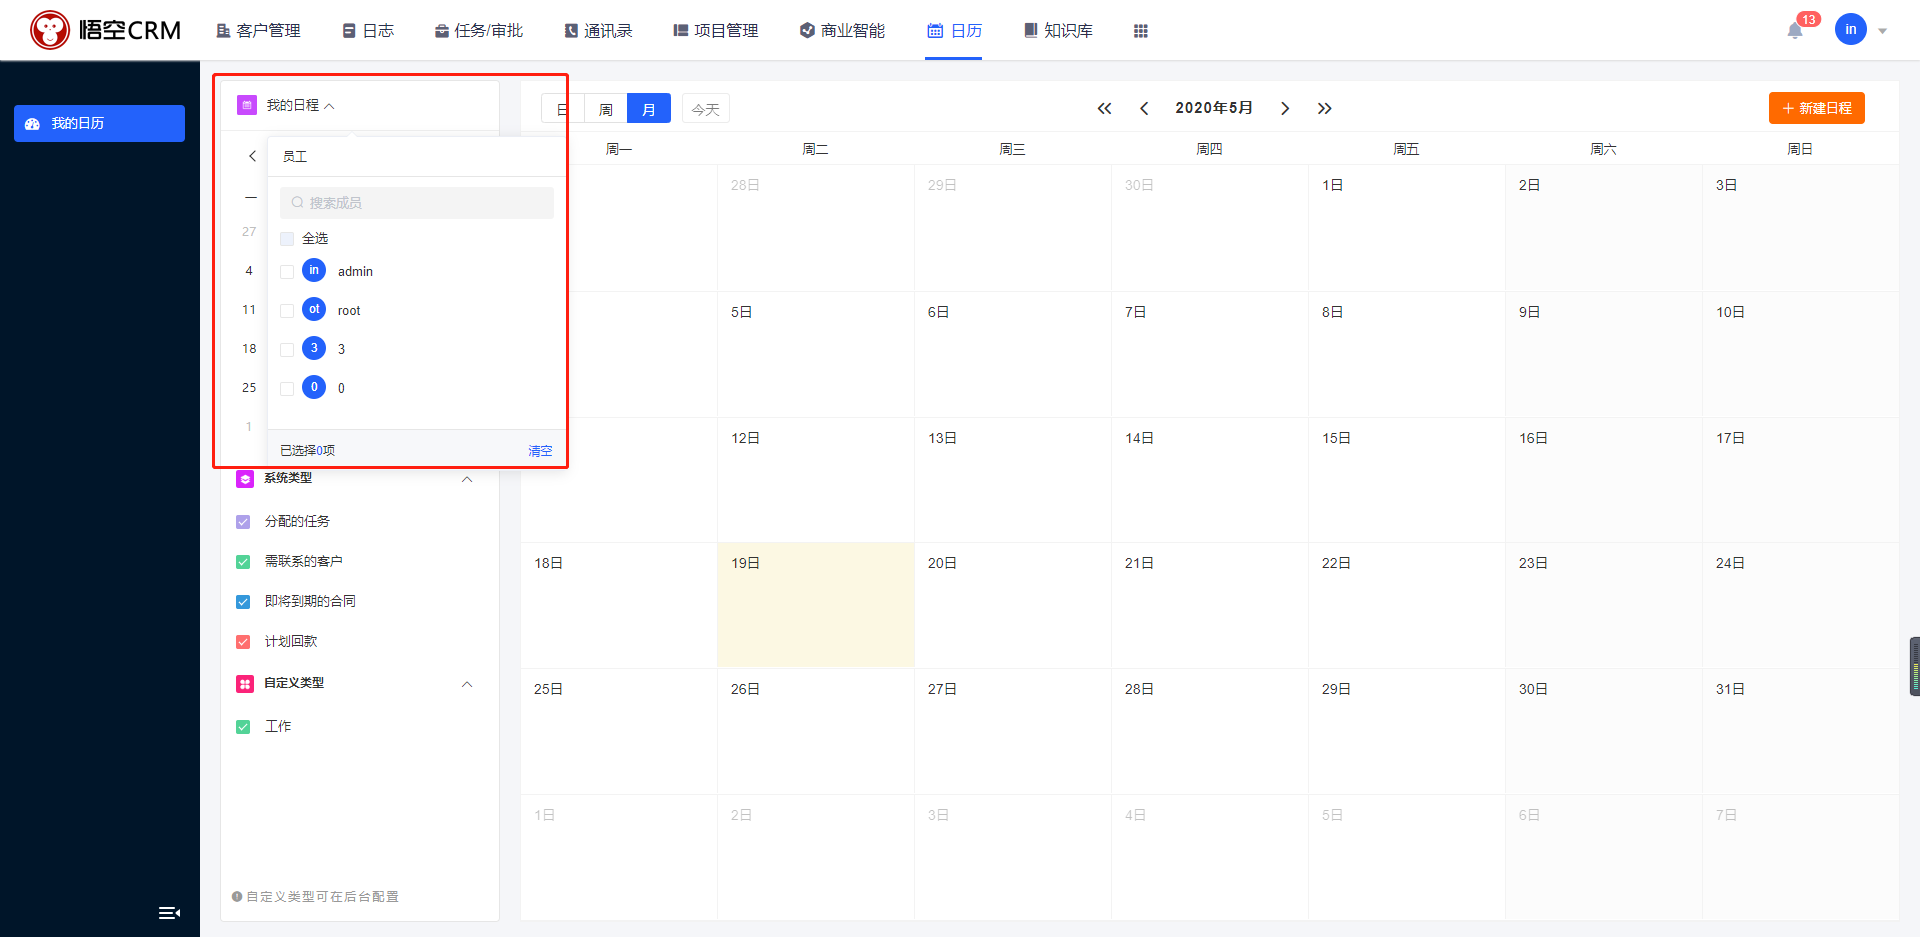Select the 1日 May calendar cell
The image size is (1920, 937).
click(1407, 228)
